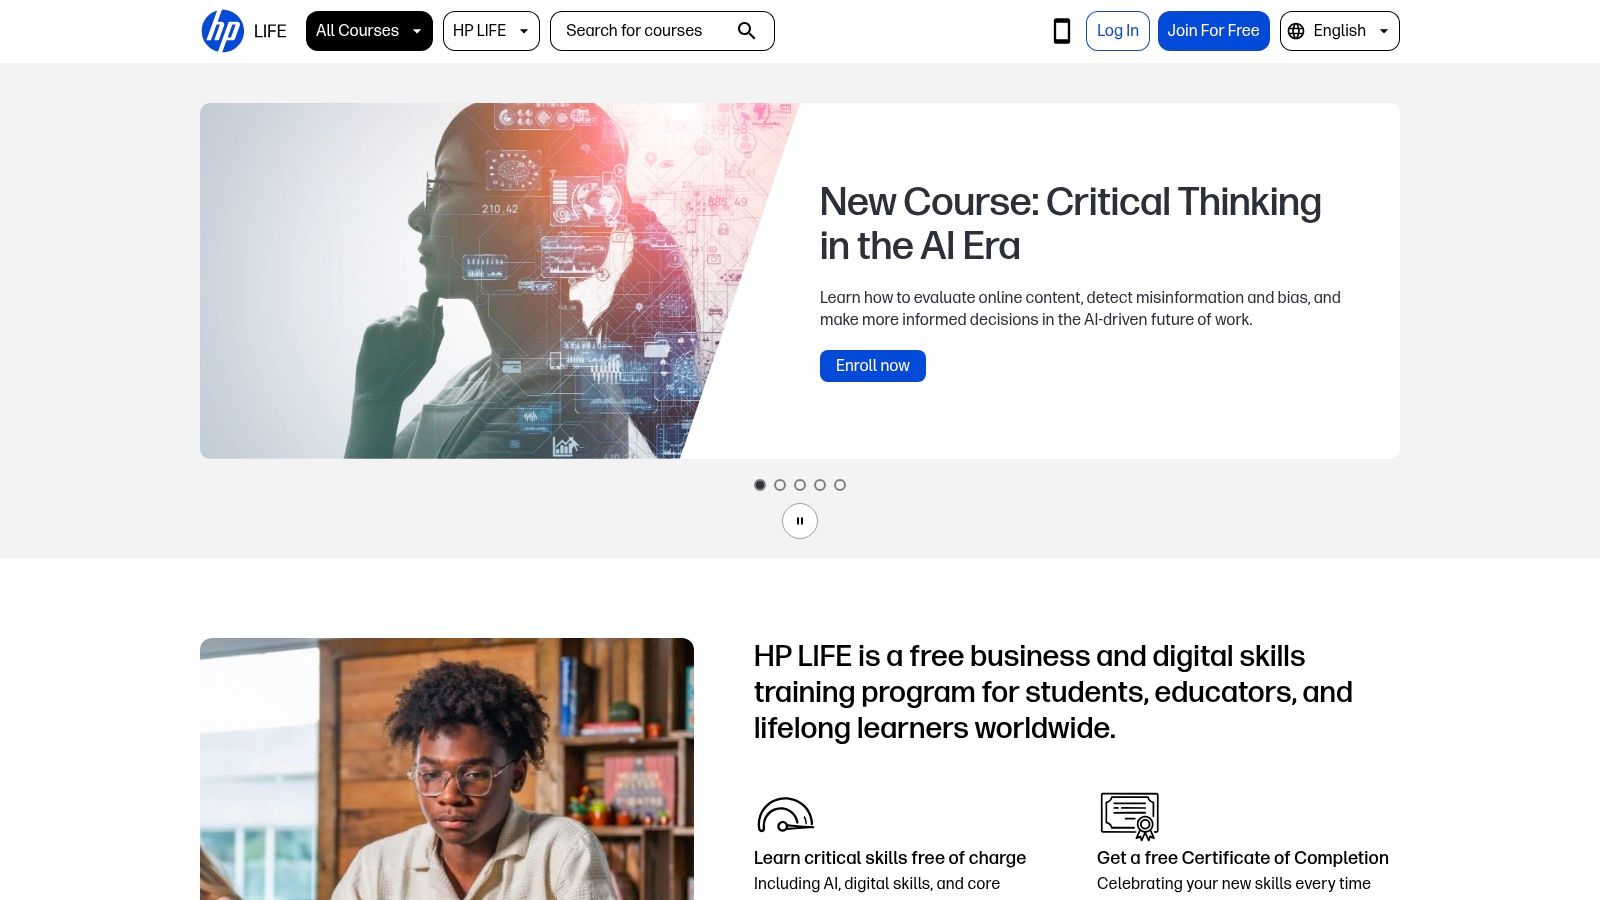1600x900 pixels.
Task: Click the Join For Free button
Action: [1214, 31]
